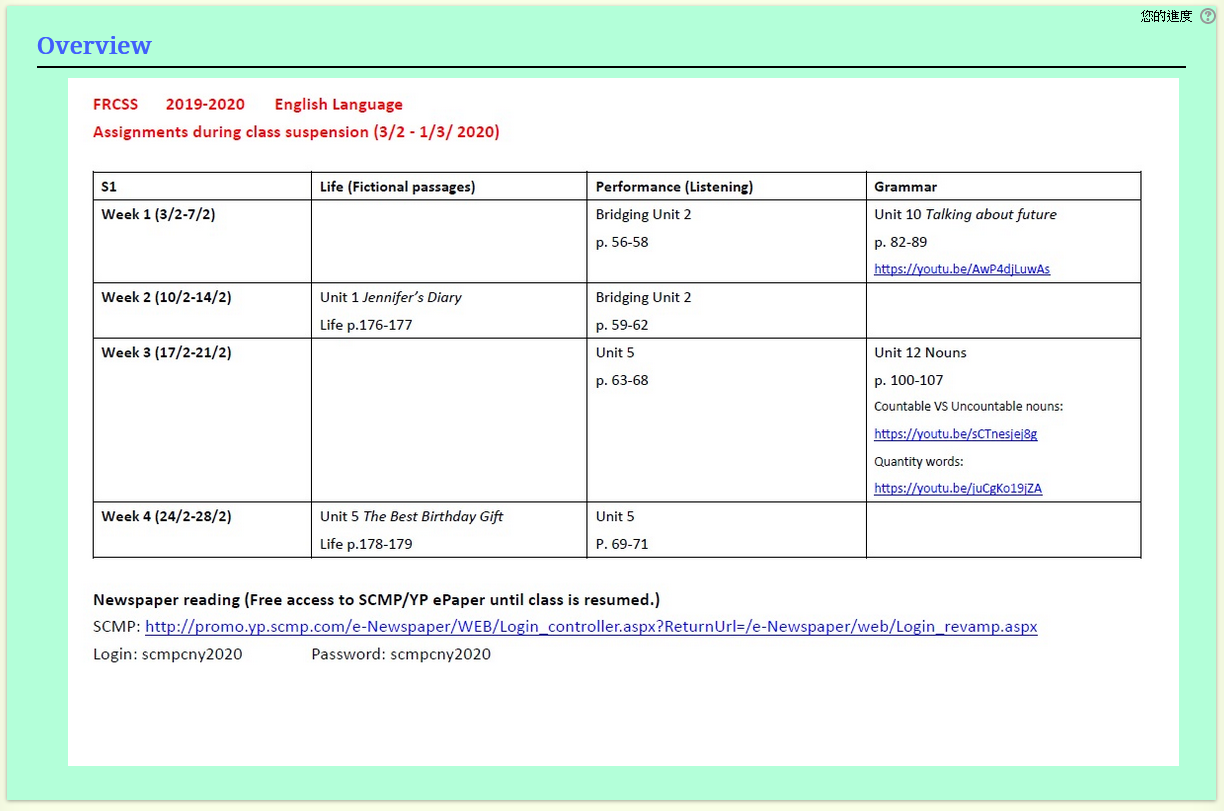This screenshot has height=811, width=1224.
Task: Click the red Assignments during class suspension title
Action: click(296, 132)
